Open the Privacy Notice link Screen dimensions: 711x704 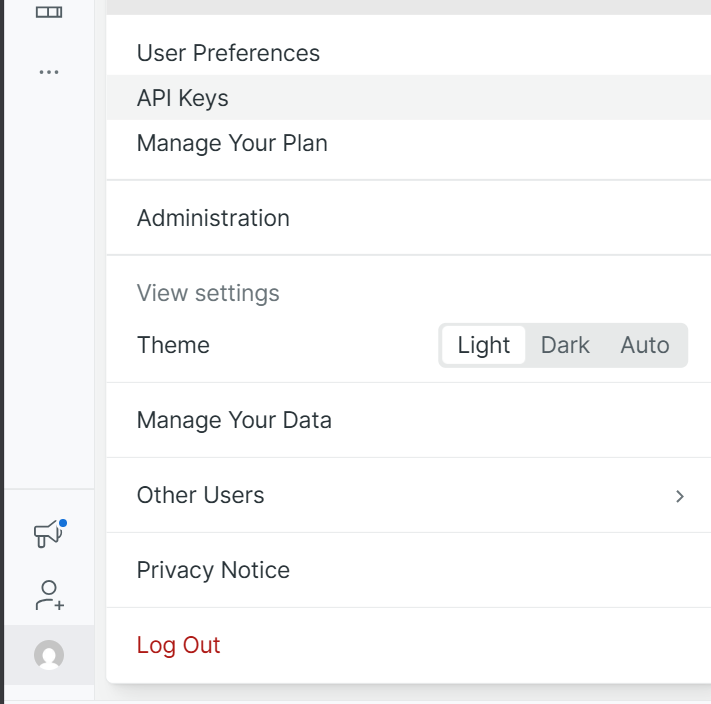[213, 570]
